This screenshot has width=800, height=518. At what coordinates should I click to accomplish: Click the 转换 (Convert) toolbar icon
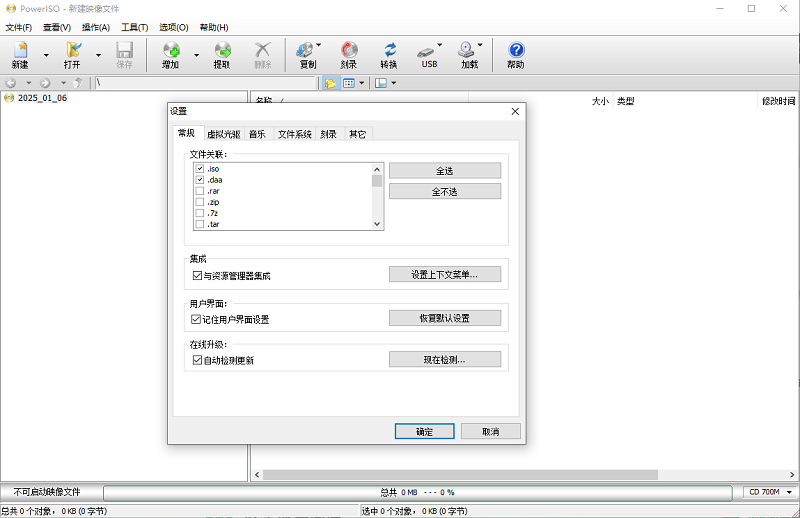click(x=389, y=55)
